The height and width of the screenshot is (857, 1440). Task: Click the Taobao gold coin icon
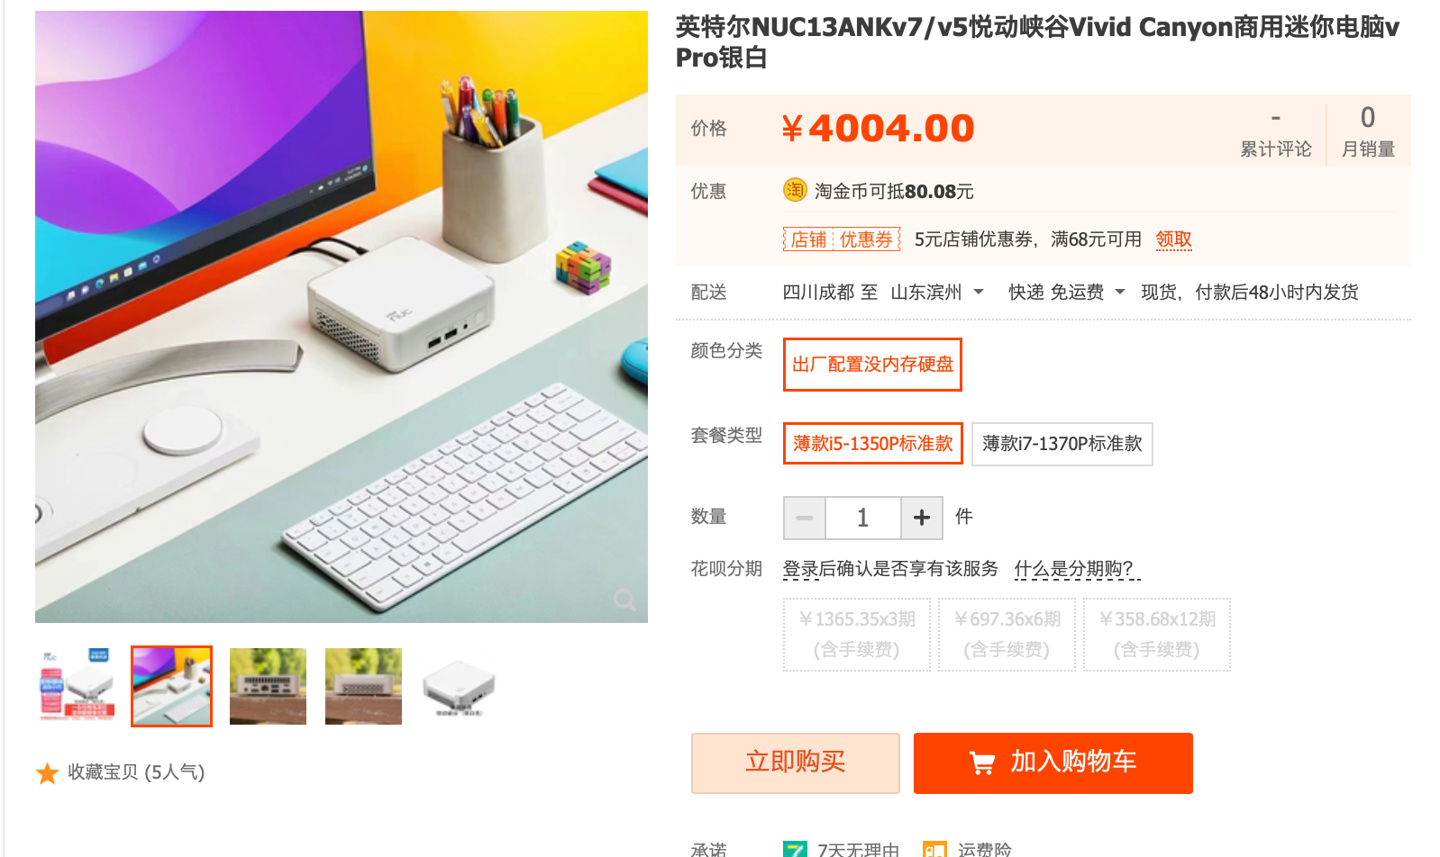click(795, 190)
